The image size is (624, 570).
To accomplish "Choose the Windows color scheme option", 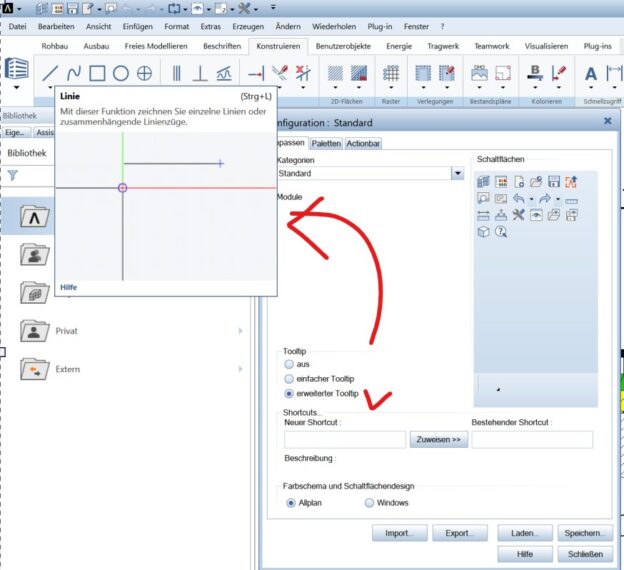I will click(370, 502).
